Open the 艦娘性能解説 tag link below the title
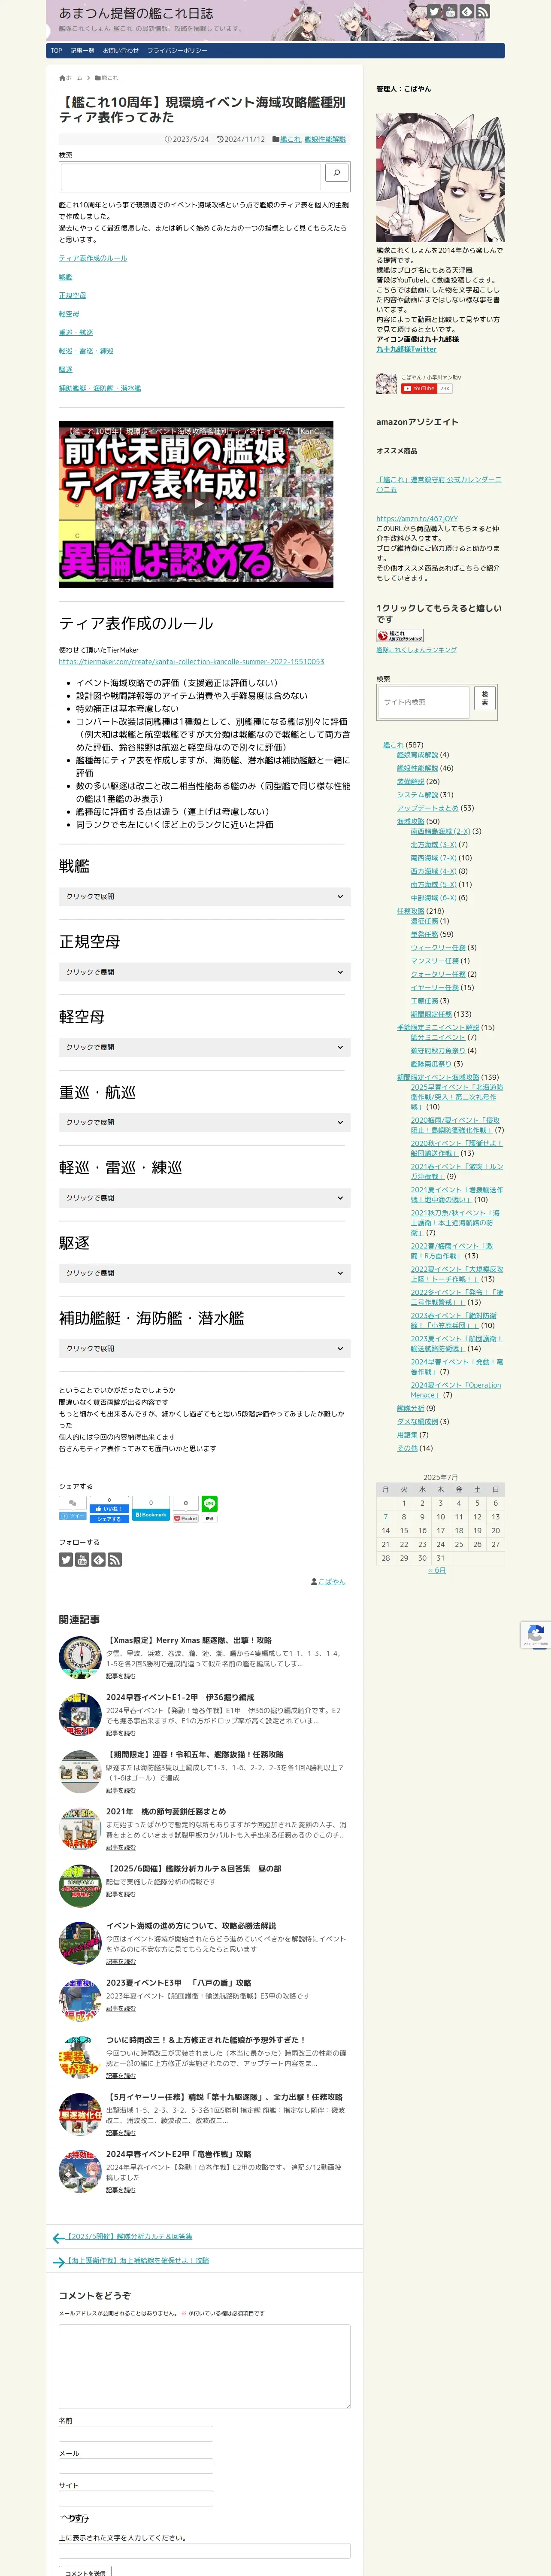The width and height of the screenshot is (551, 2576). click(x=325, y=139)
